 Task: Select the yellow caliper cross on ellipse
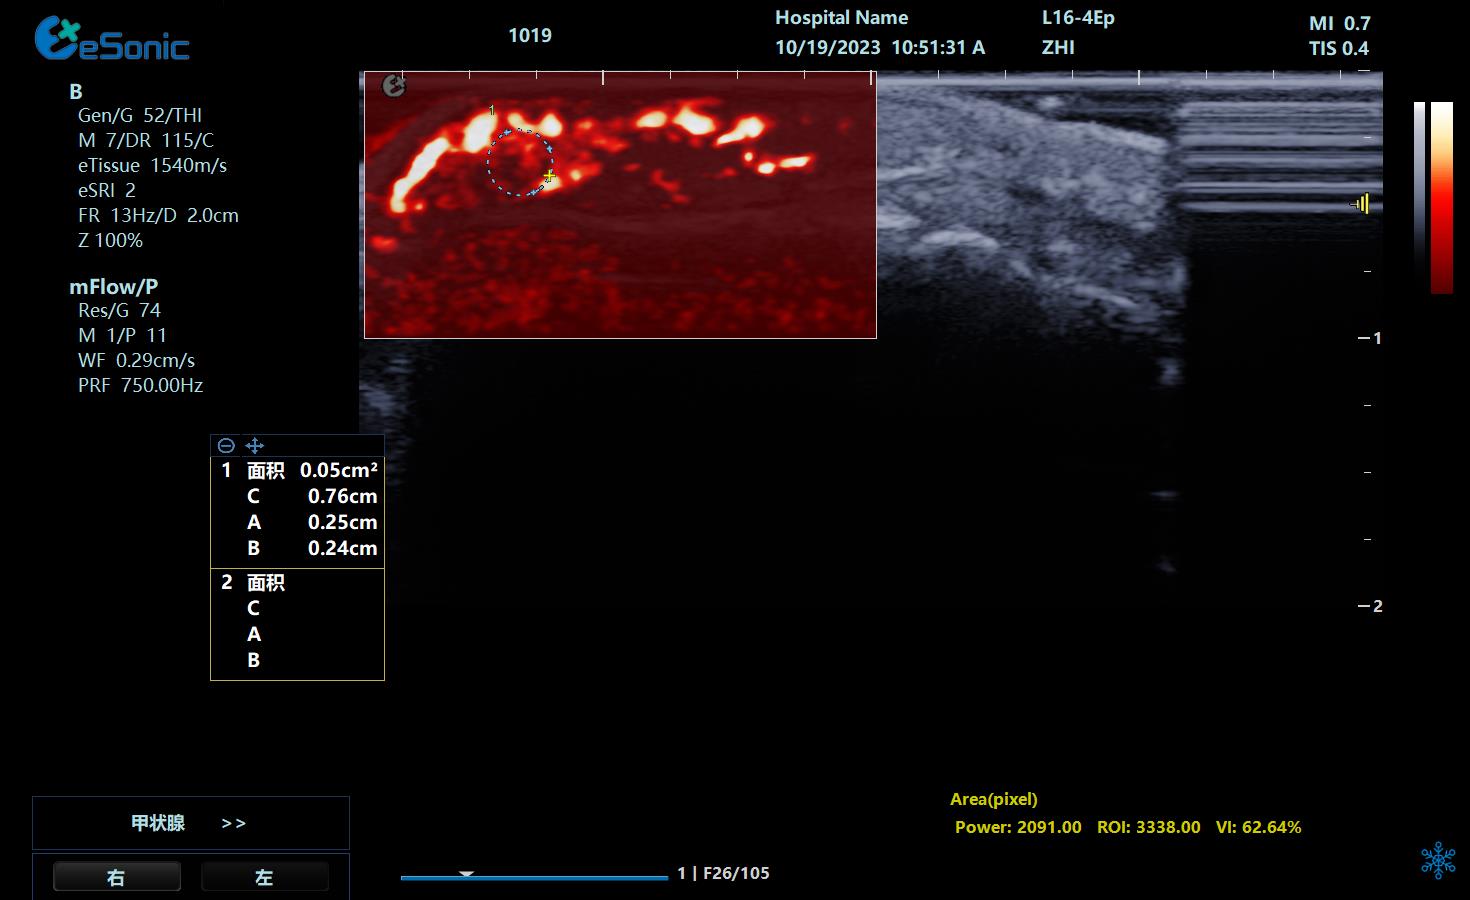pyautogui.click(x=549, y=176)
